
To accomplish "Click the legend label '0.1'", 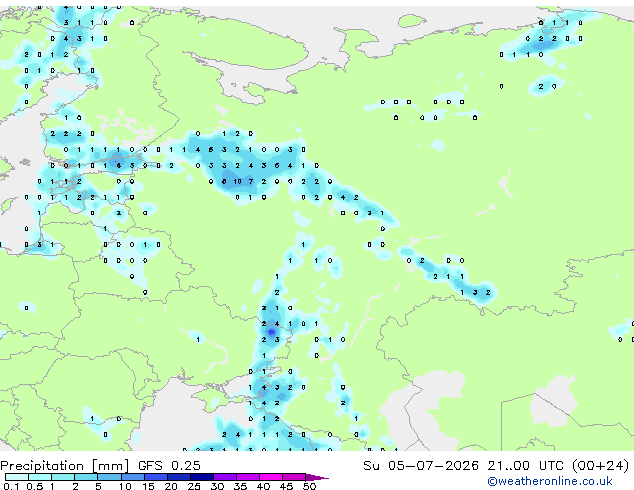I will [11, 486].
